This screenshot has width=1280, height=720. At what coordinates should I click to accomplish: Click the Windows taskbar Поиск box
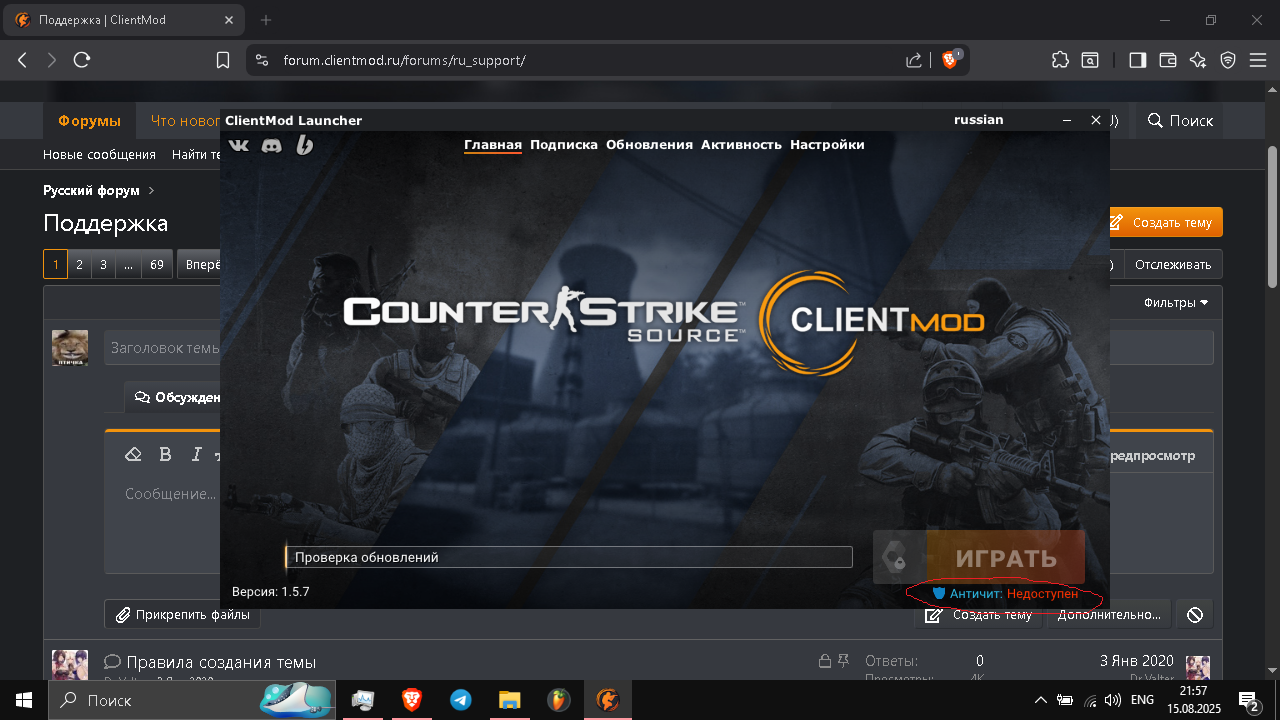pos(190,700)
